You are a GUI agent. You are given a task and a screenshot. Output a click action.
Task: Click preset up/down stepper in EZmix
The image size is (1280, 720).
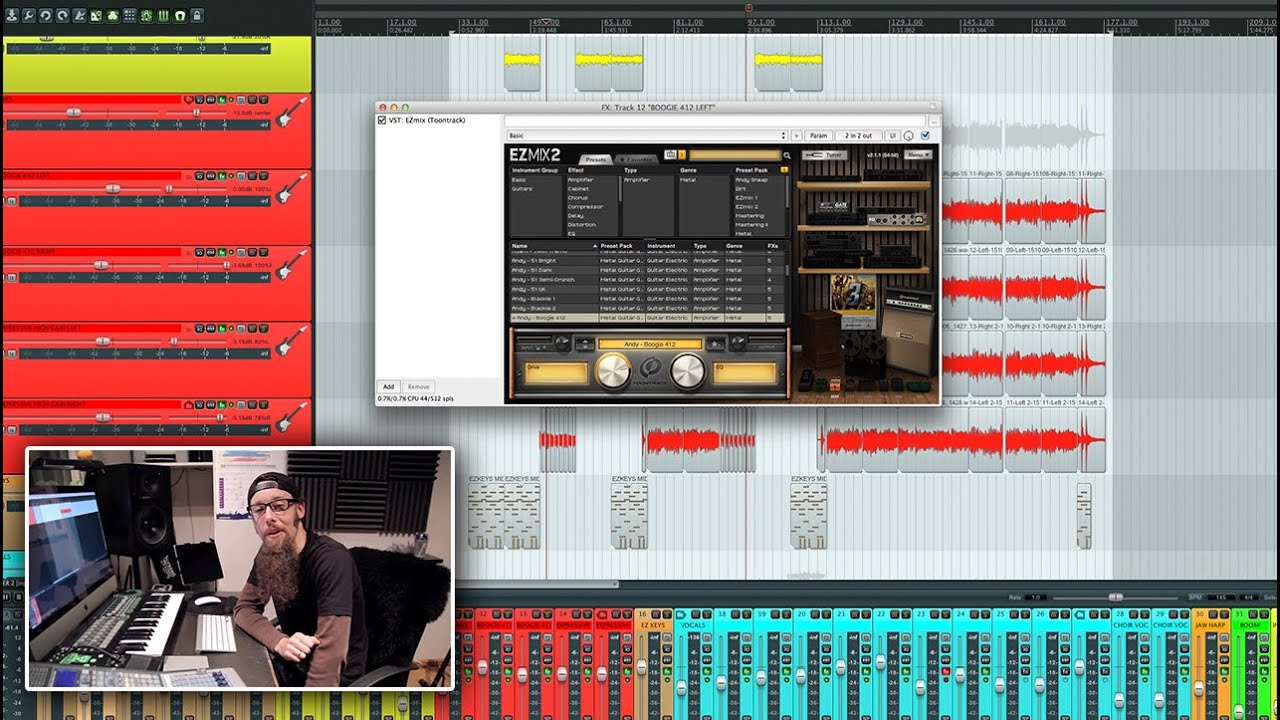585,344
